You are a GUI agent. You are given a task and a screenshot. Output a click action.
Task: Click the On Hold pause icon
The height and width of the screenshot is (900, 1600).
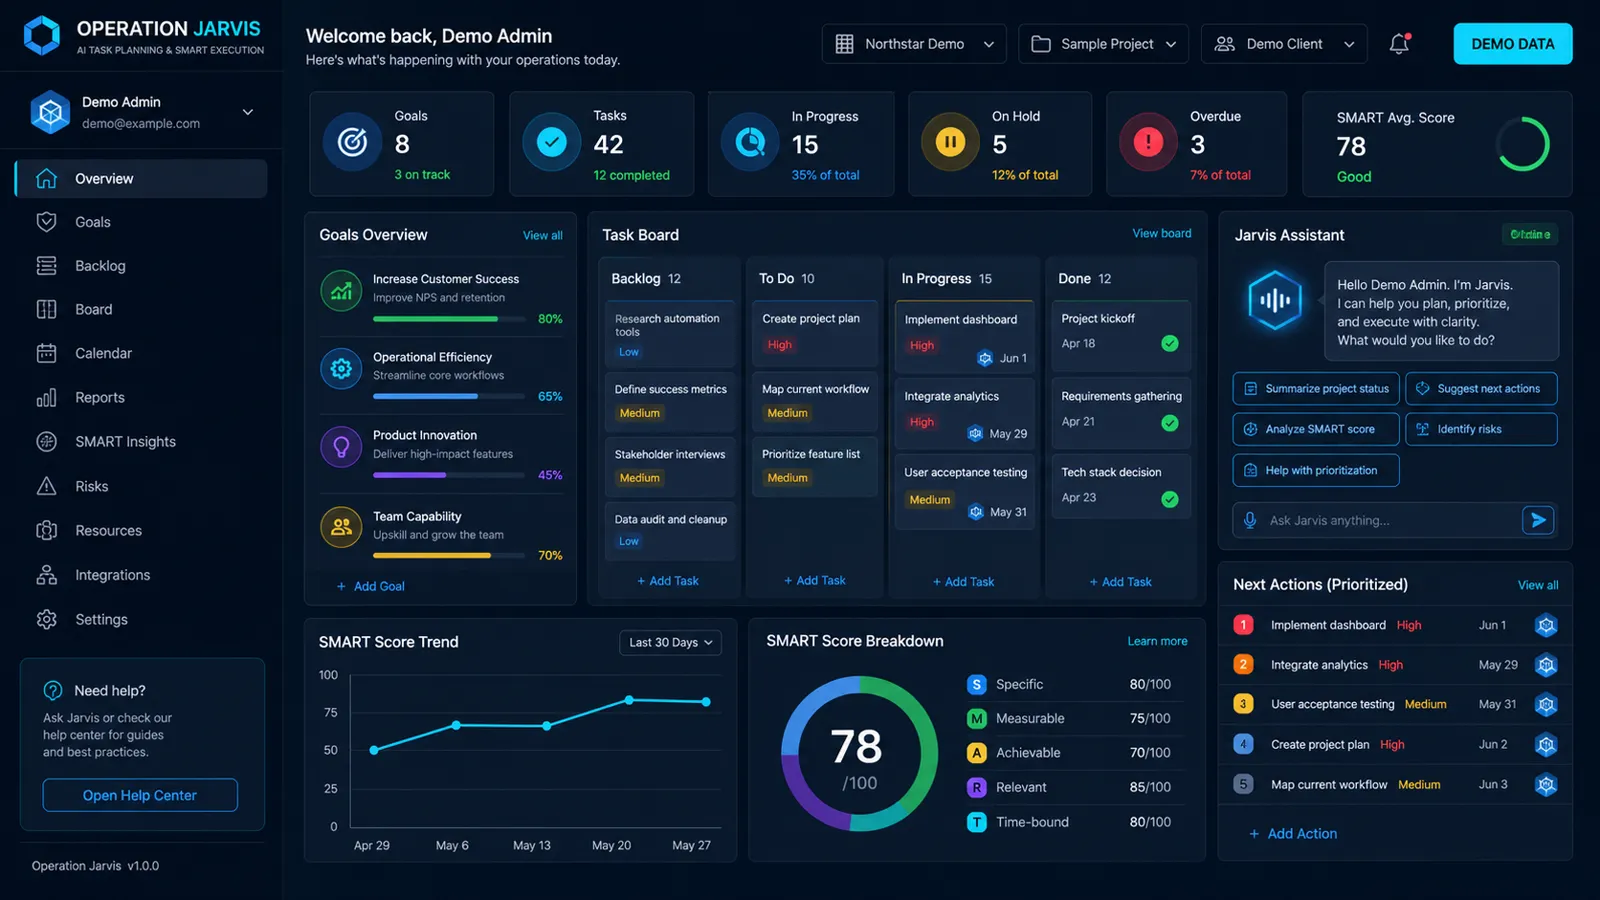point(950,143)
